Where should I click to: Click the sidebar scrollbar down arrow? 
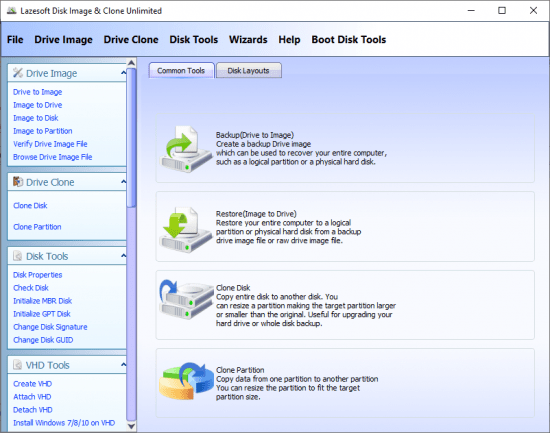click(x=131, y=426)
